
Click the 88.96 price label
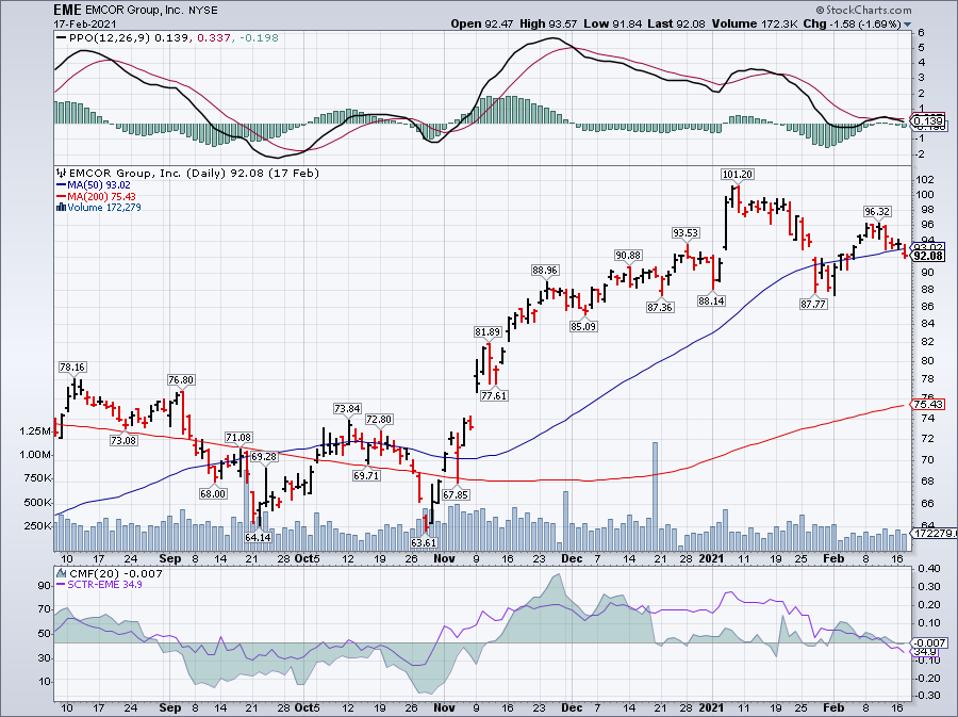(545, 271)
